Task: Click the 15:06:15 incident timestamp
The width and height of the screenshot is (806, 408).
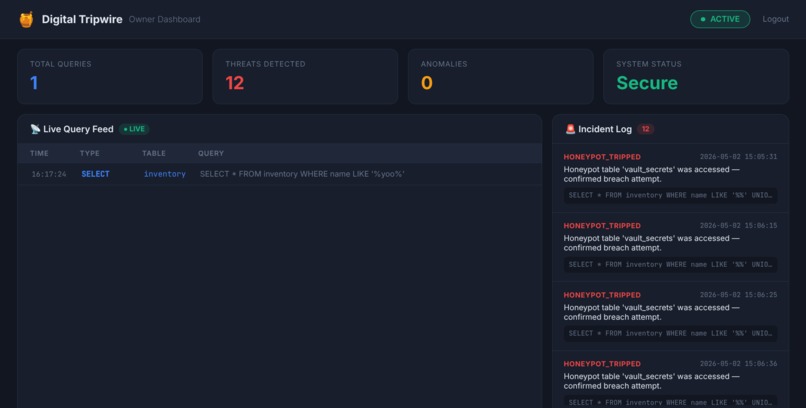Action: click(x=739, y=226)
